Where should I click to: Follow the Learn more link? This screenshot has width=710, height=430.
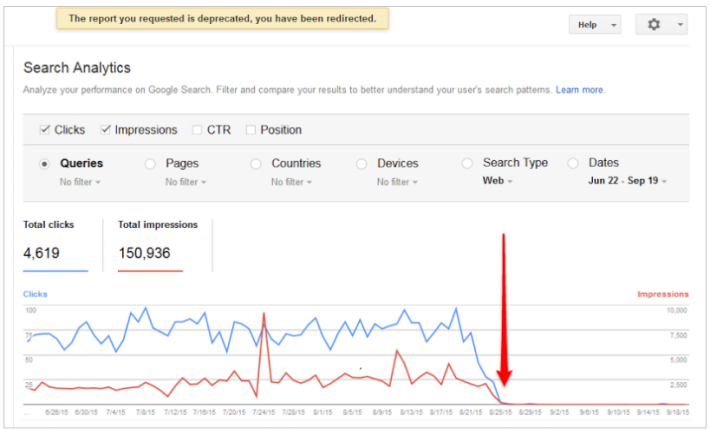[x=580, y=90]
